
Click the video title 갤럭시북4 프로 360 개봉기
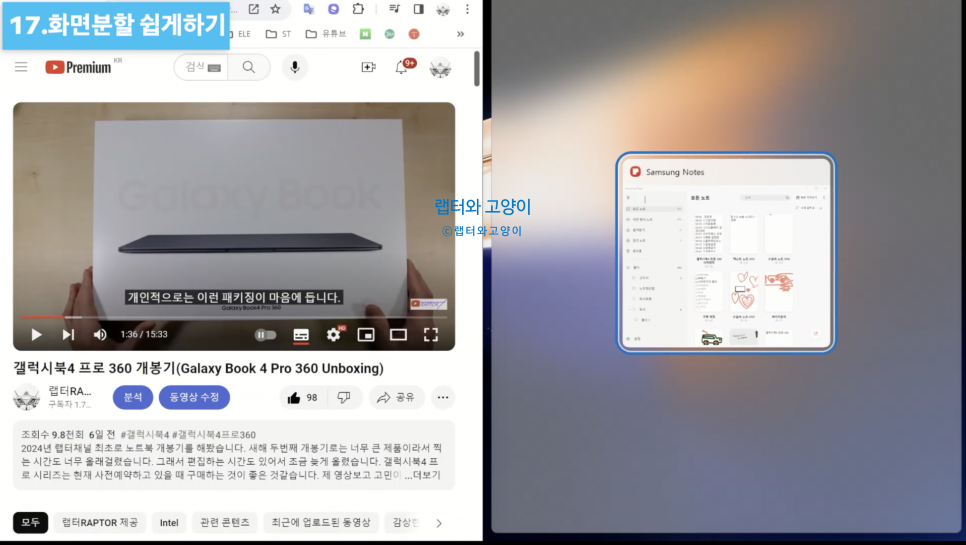[x=198, y=368]
